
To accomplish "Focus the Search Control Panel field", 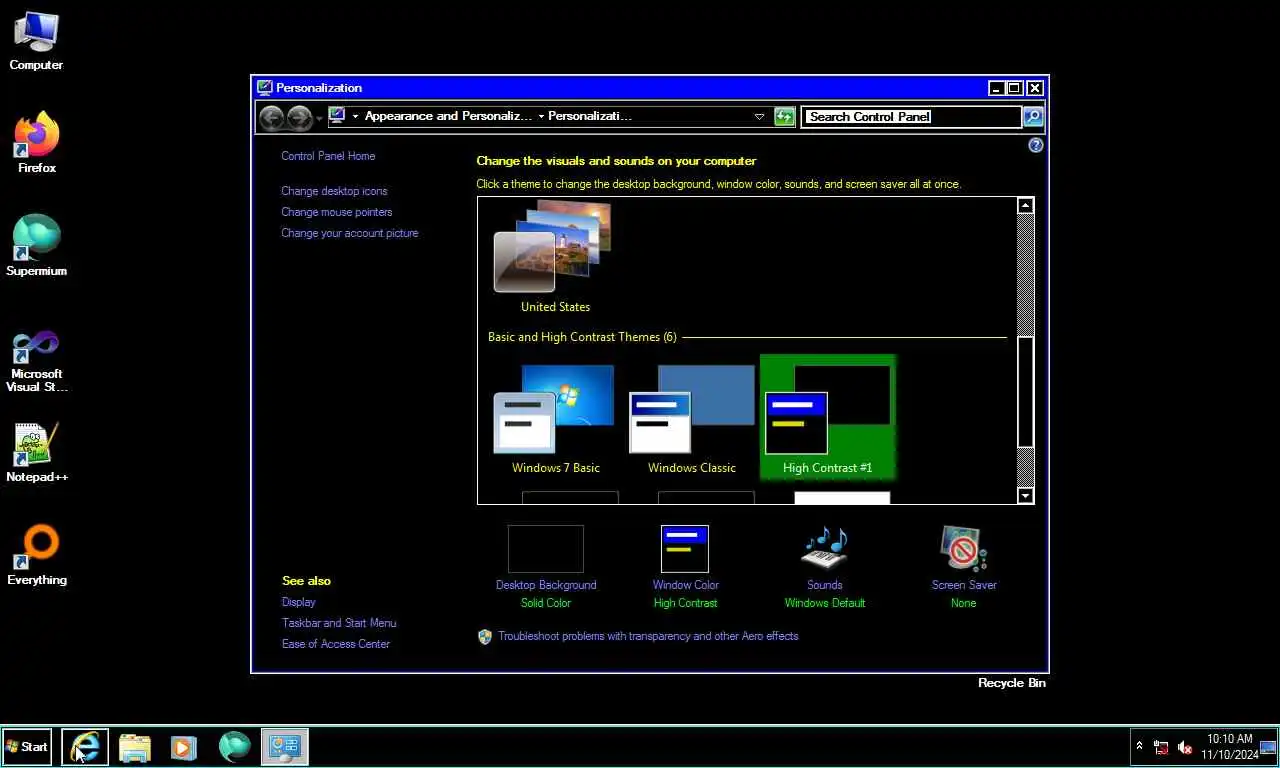I will (912, 116).
